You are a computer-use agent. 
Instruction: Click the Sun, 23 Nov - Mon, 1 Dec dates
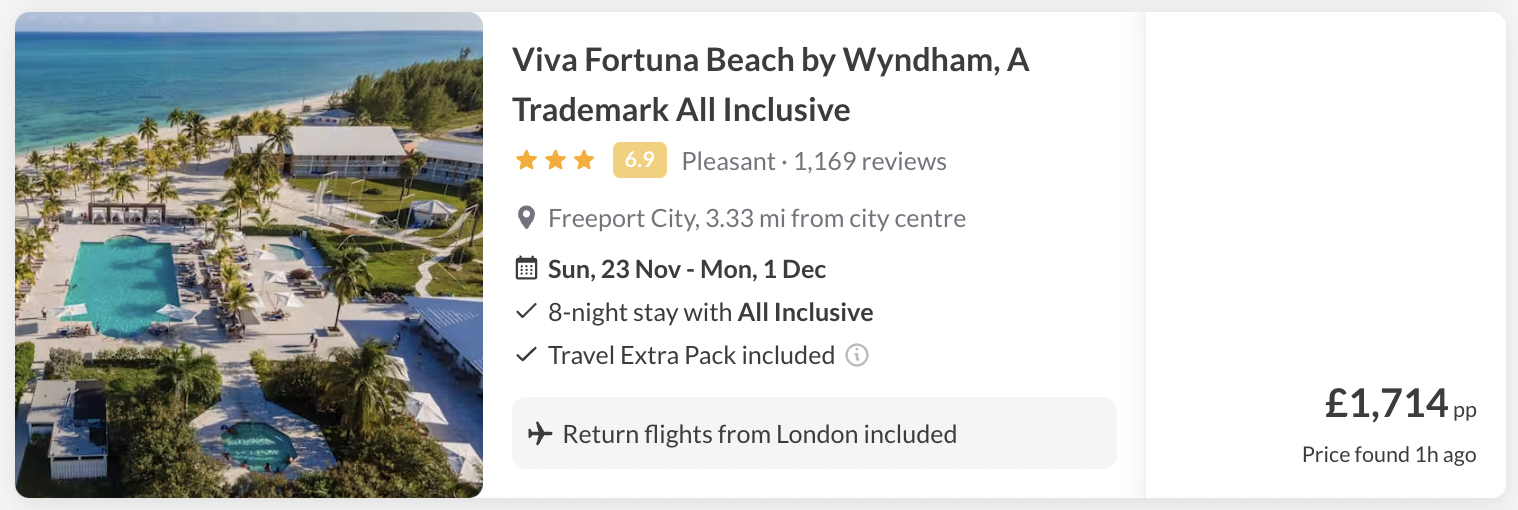pyautogui.click(x=687, y=268)
